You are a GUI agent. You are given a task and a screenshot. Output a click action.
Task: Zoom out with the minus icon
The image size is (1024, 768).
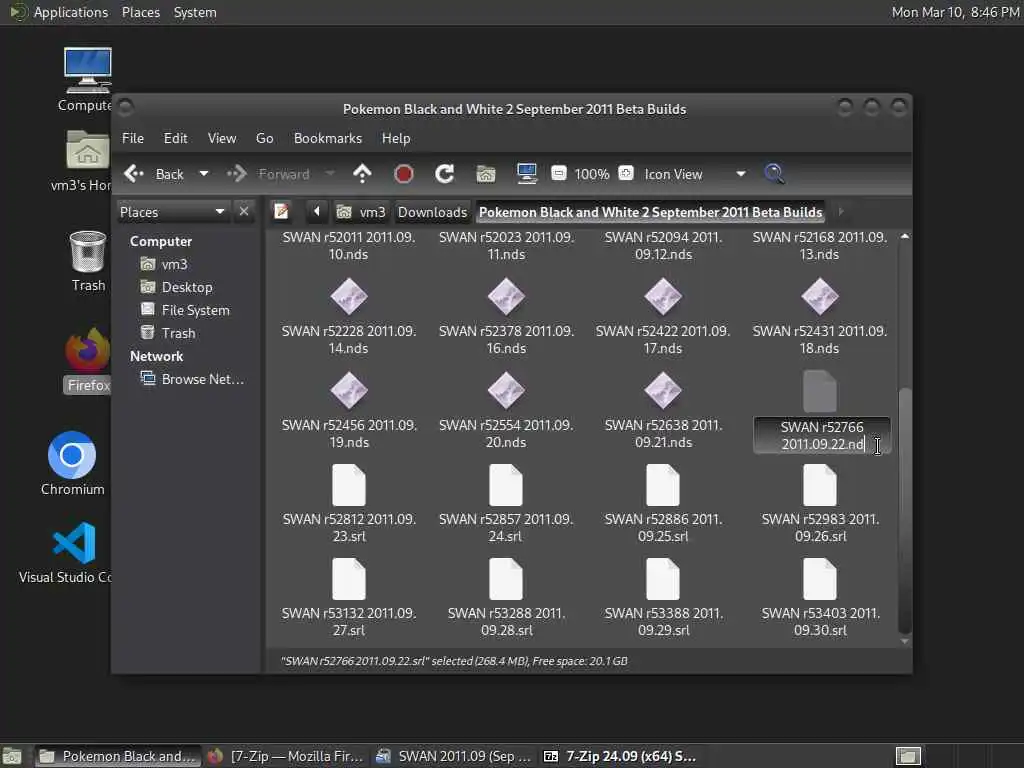click(558, 174)
